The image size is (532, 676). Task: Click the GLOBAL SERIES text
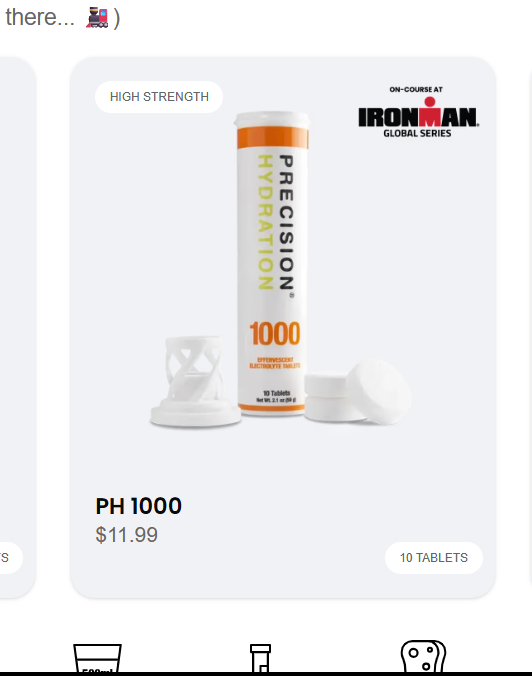point(417,133)
